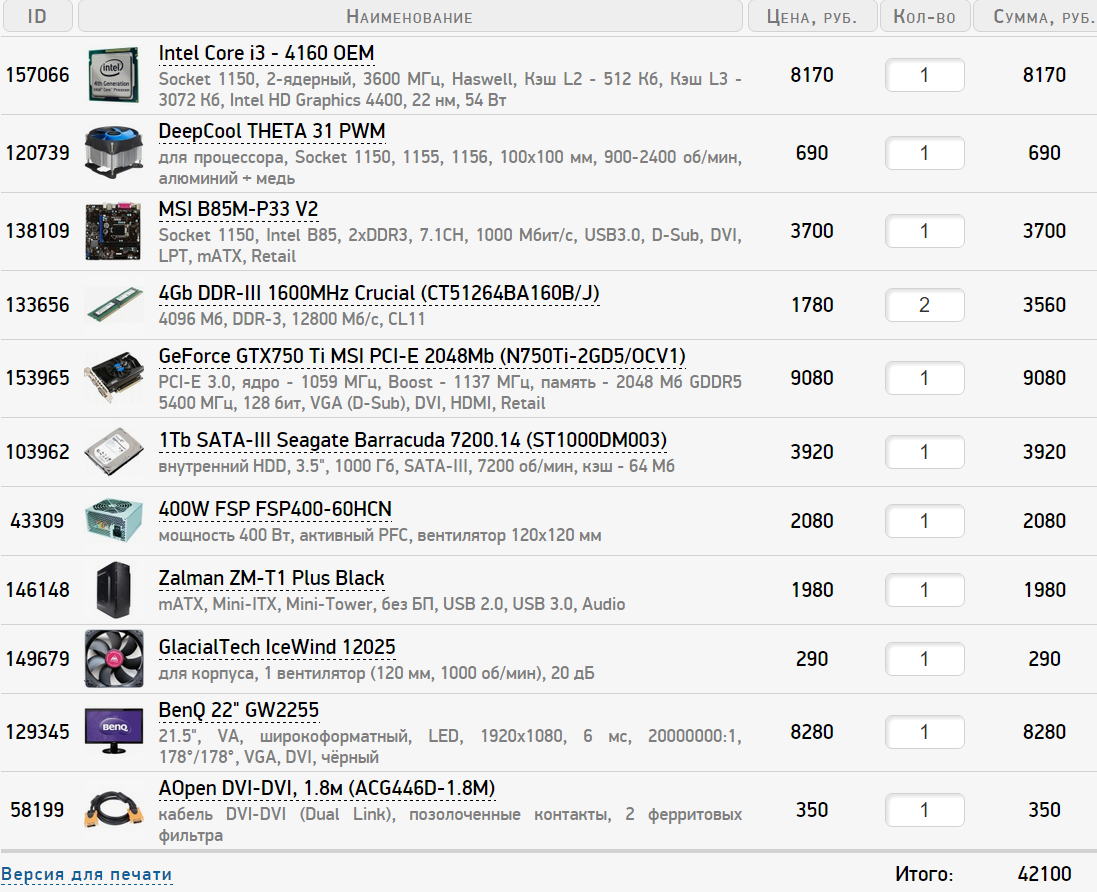The image size is (1097, 892).
Task: Edit quantity field for GeForce GTX750 Ti
Action: 924,378
